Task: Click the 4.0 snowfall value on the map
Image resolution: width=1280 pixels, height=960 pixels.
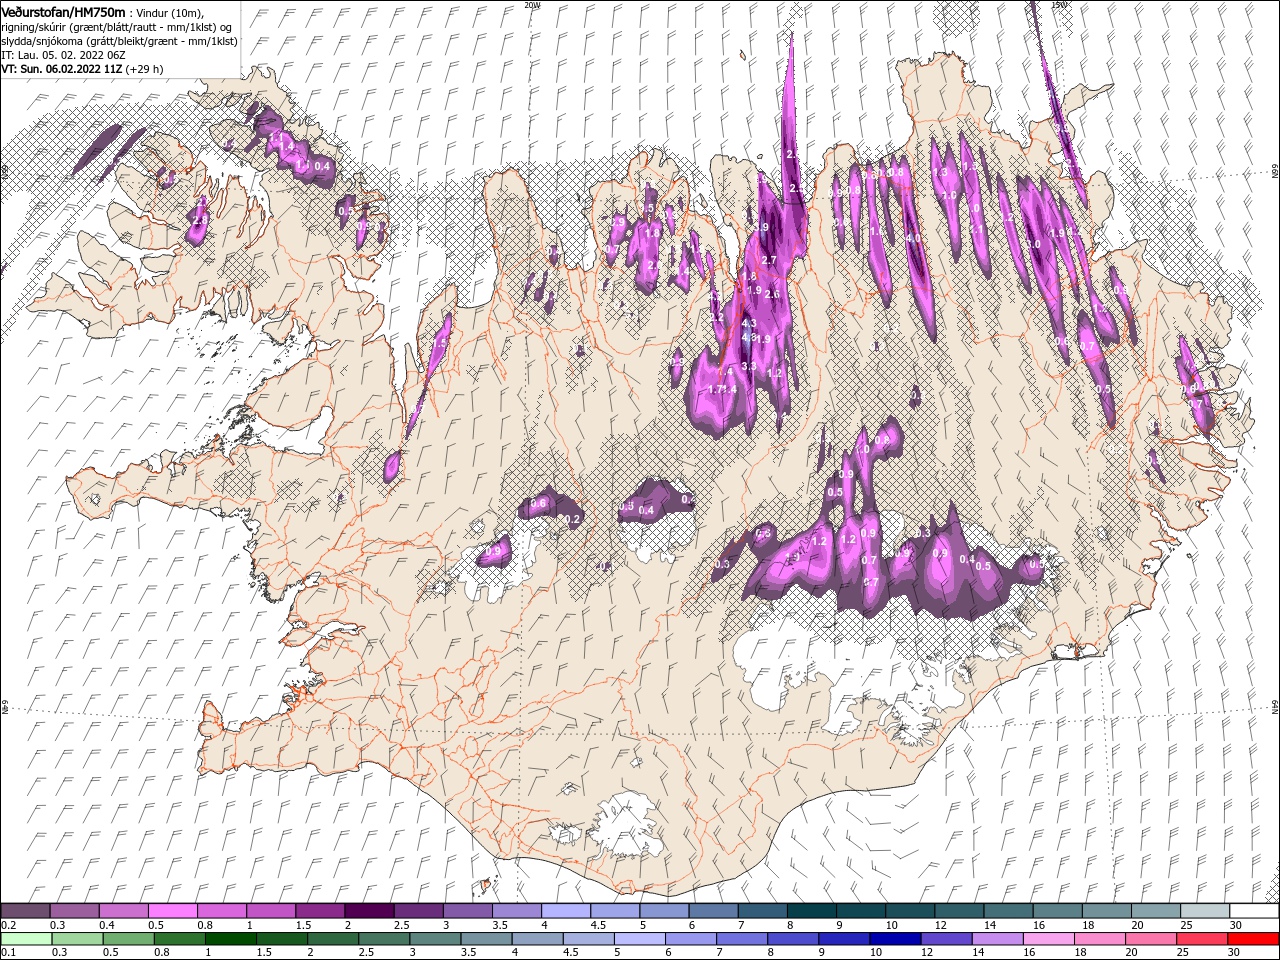Action: [914, 239]
